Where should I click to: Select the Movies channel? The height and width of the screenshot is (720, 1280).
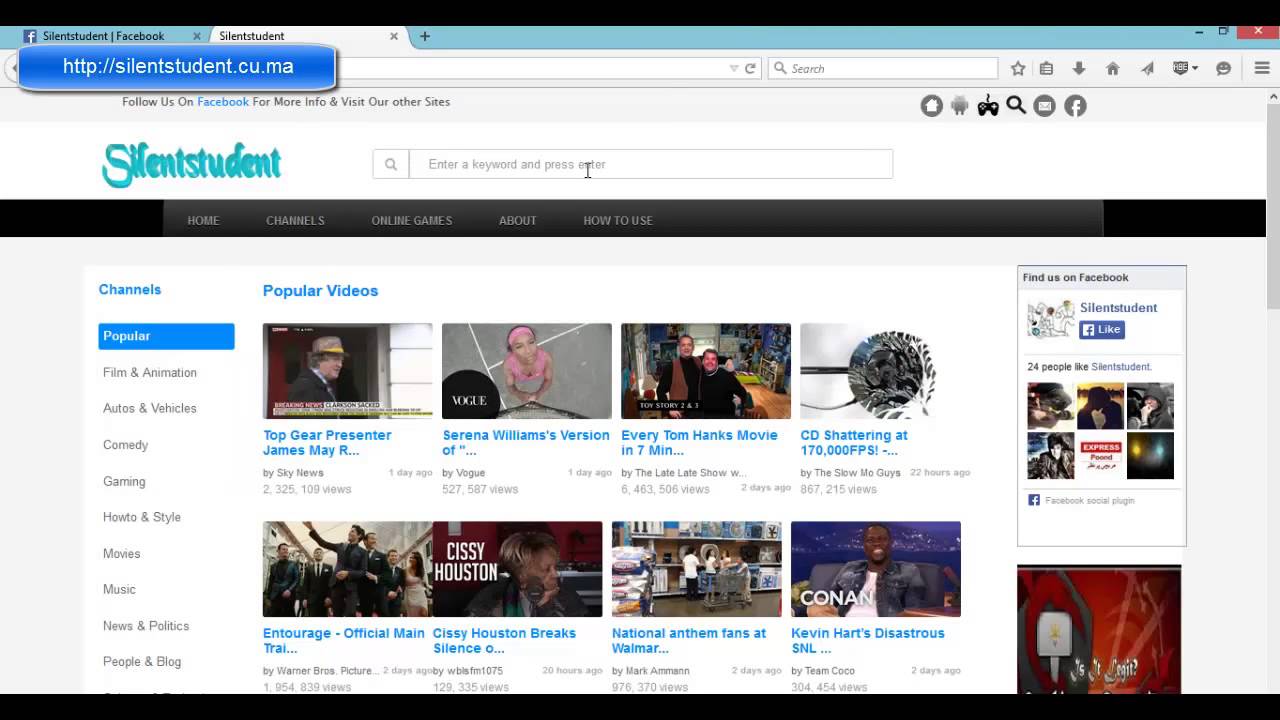coord(121,554)
